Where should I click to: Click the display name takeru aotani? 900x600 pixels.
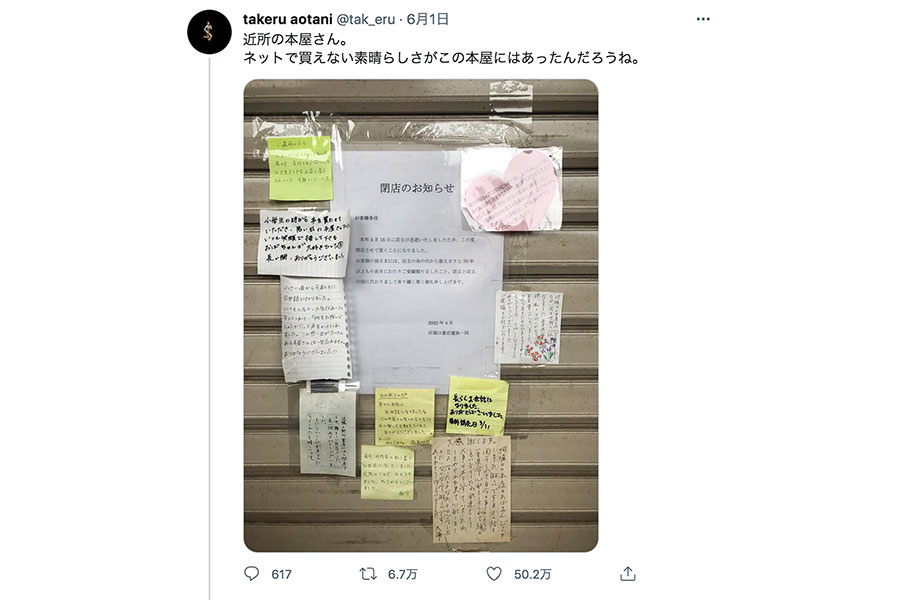pyautogui.click(x=288, y=19)
